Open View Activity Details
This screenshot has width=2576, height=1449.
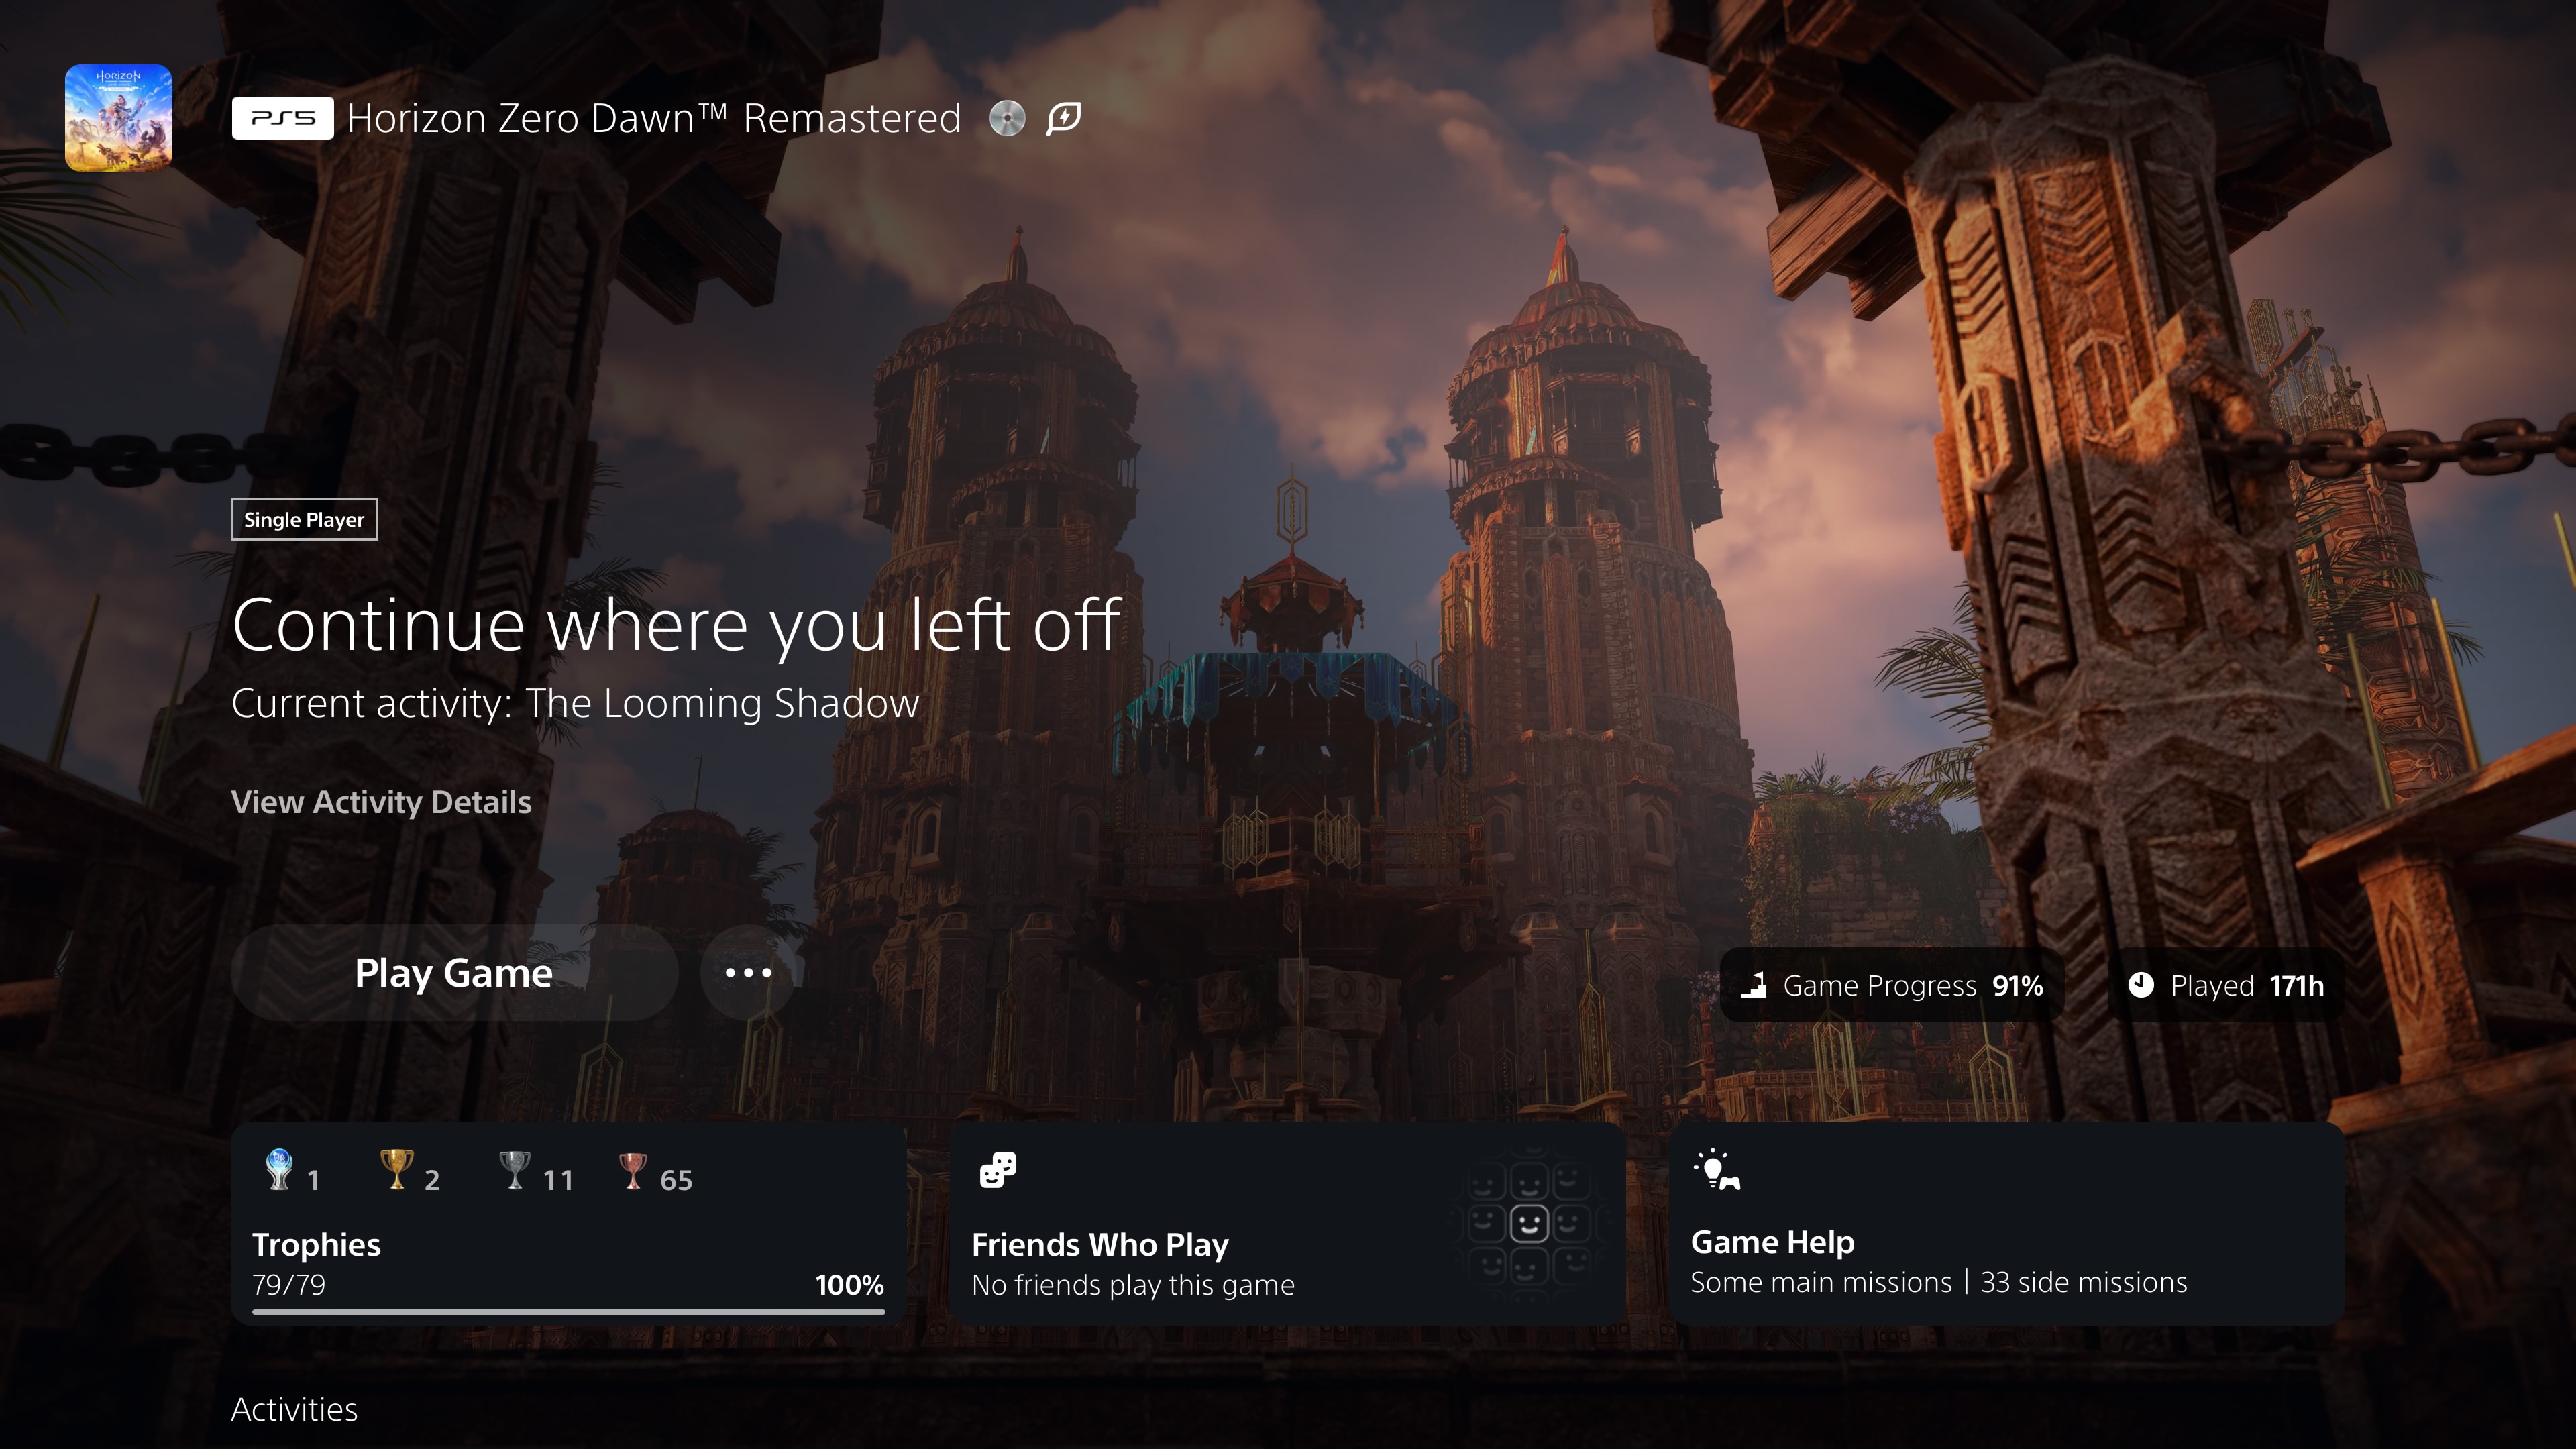pyautogui.click(x=381, y=802)
